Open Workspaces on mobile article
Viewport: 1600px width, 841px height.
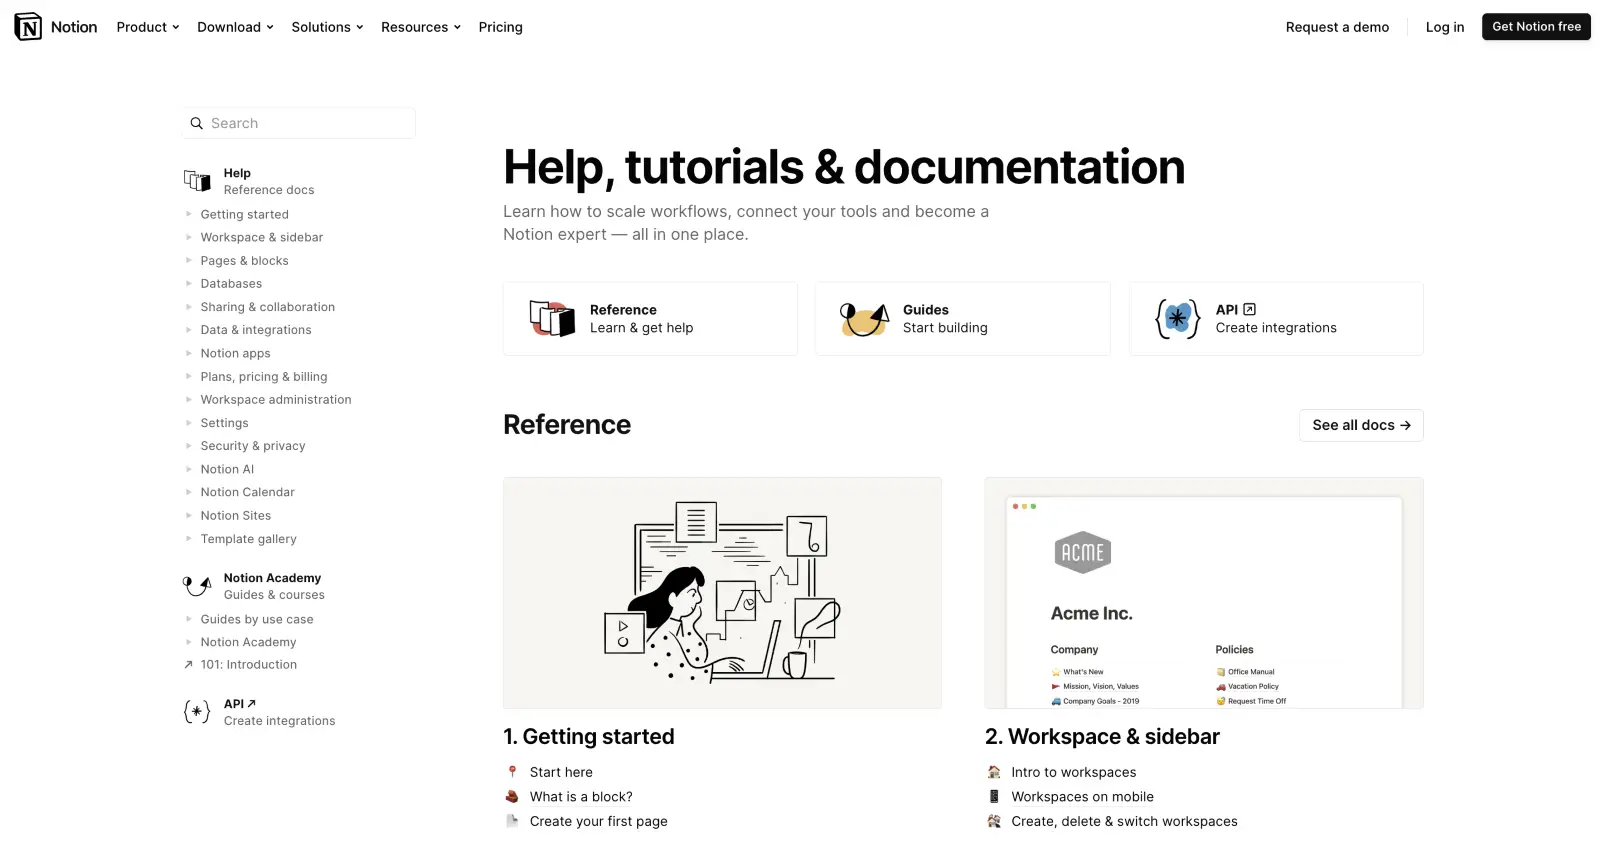pos(1082,797)
